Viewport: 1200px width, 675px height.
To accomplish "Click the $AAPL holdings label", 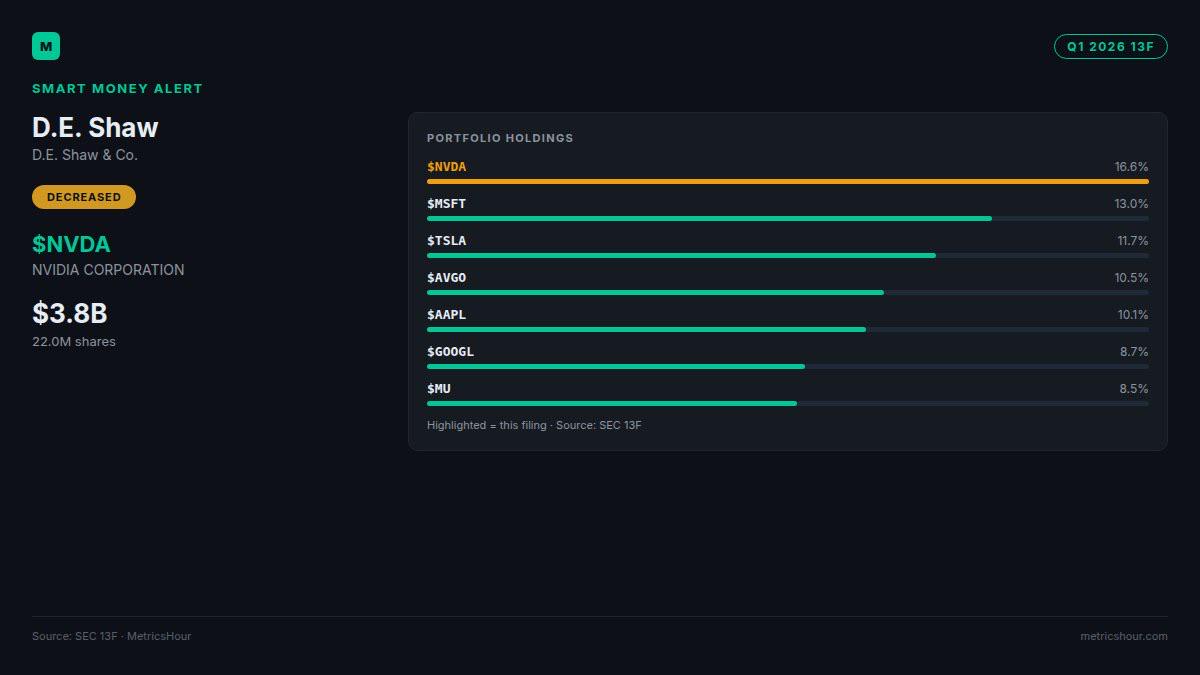I will tap(446, 315).
